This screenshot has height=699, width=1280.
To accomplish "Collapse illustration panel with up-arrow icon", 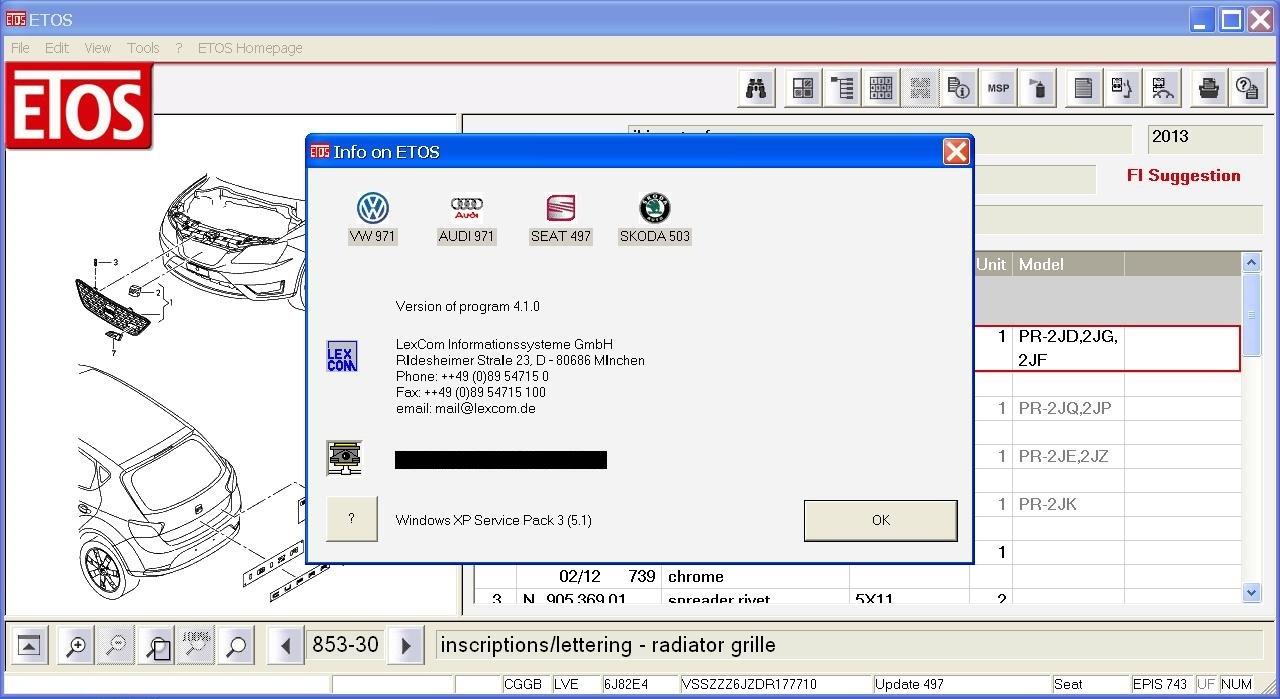I will (x=29, y=646).
